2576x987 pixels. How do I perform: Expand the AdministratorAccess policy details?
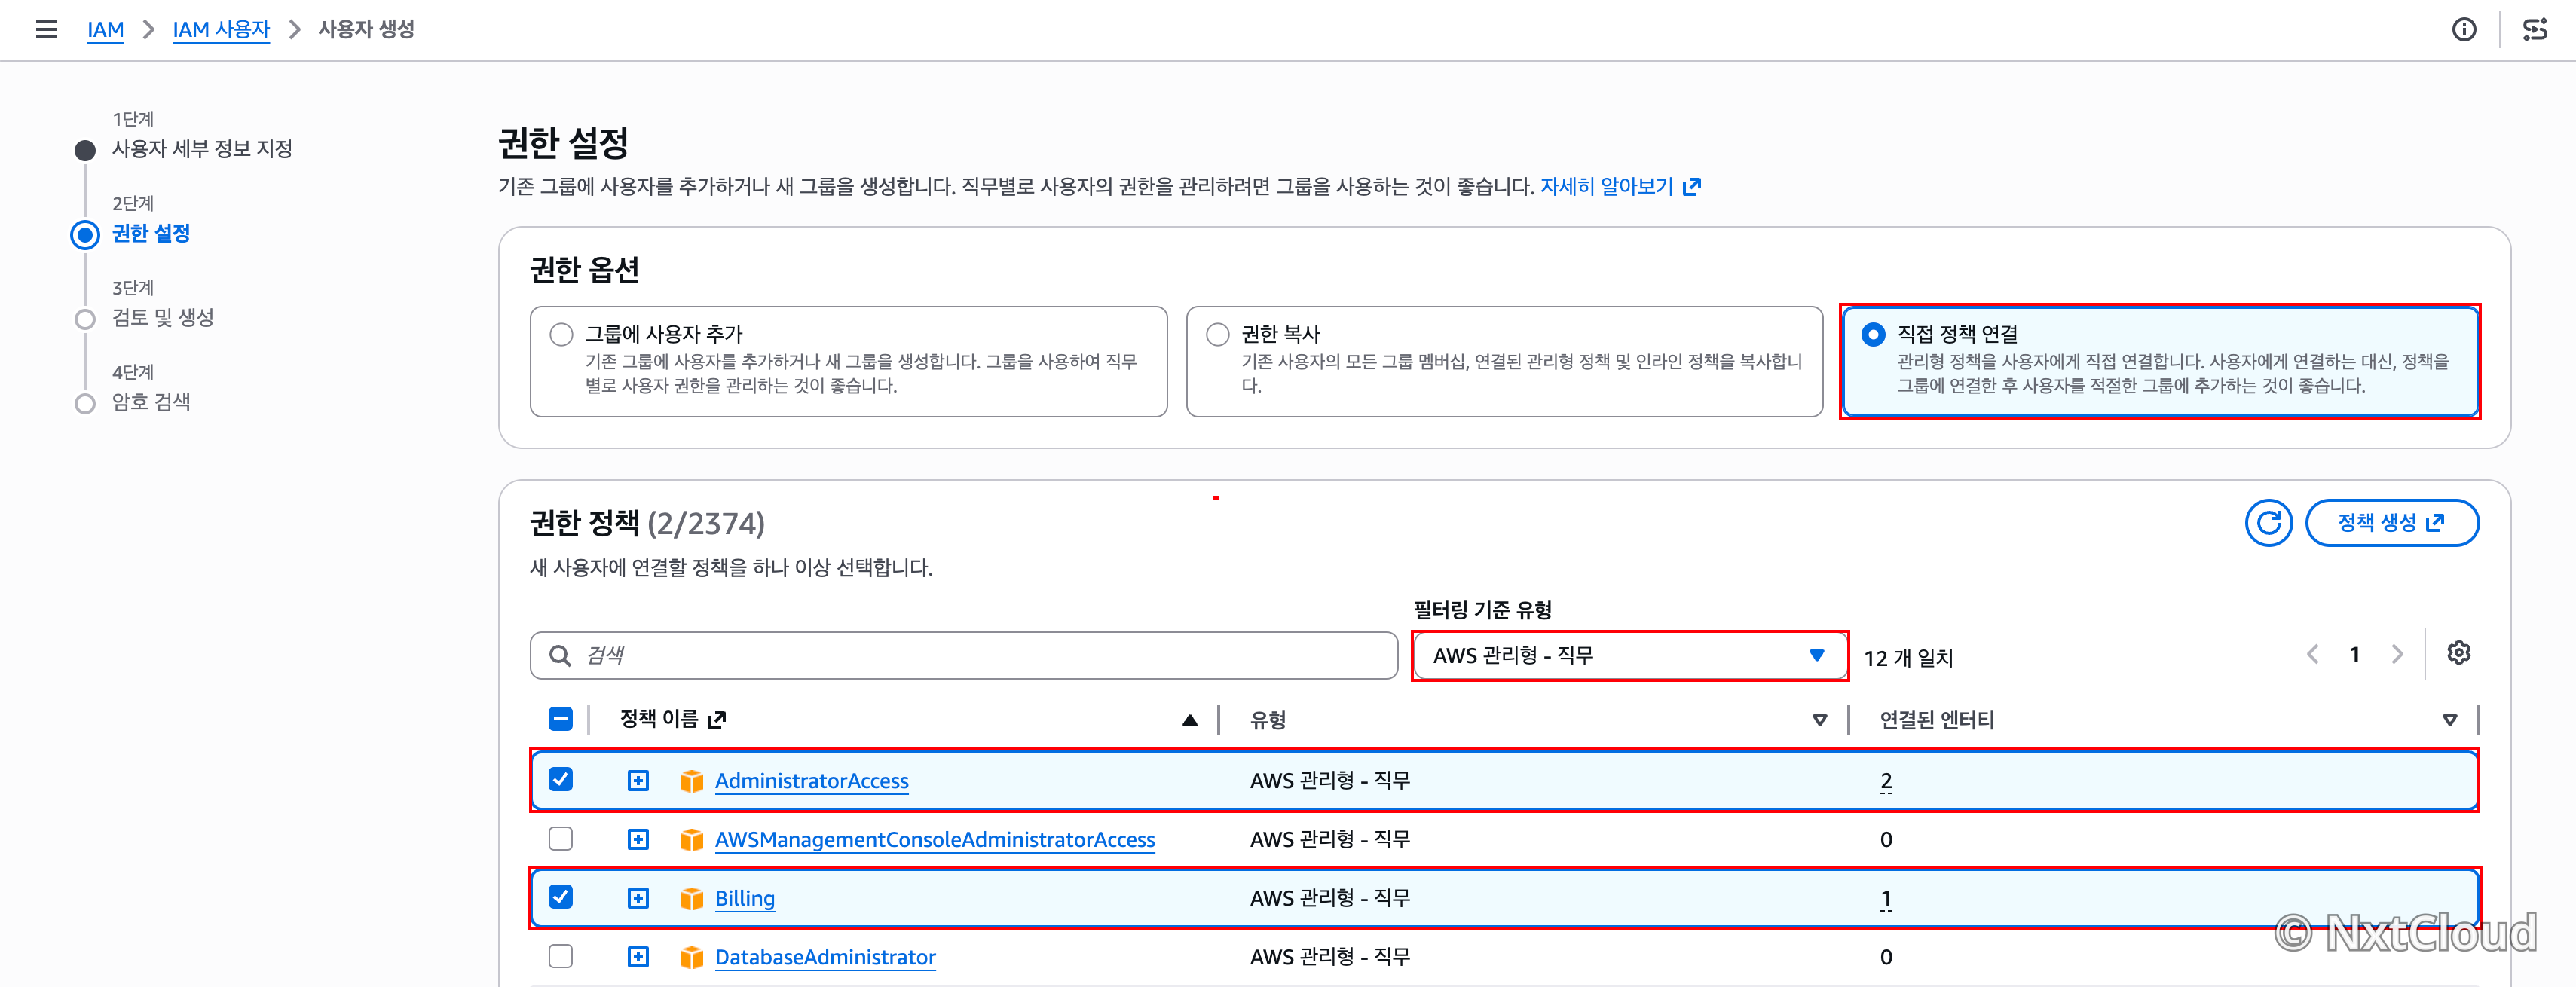(x=638, y=780)
